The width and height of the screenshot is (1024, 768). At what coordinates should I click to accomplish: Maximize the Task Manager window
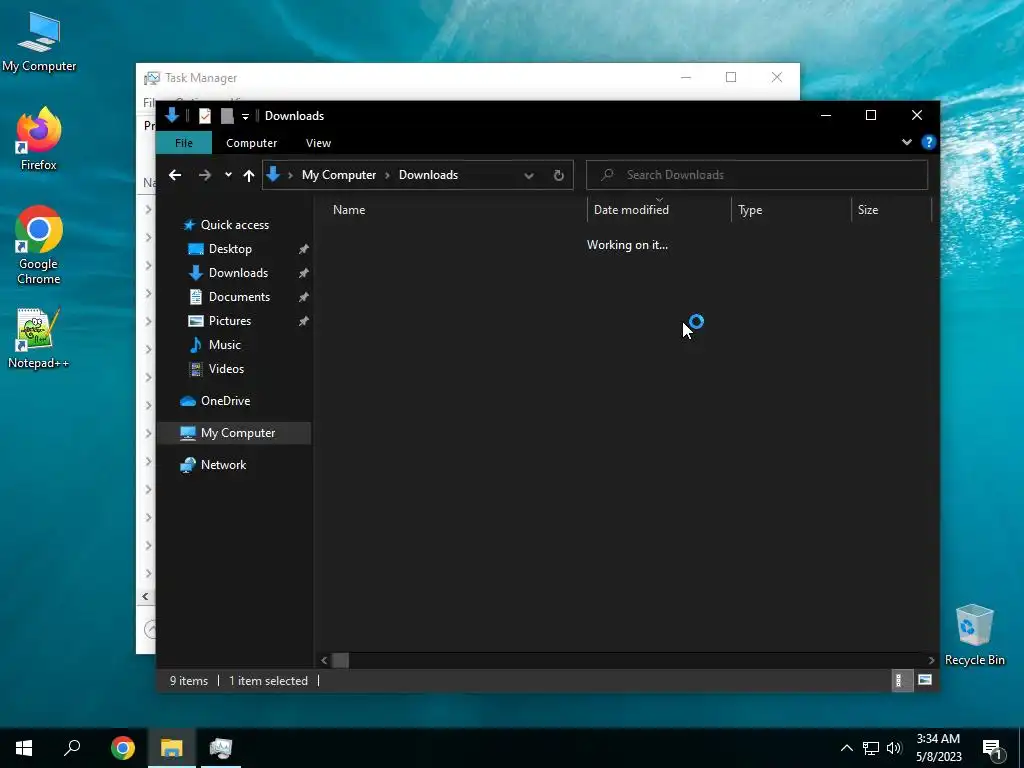731,77
